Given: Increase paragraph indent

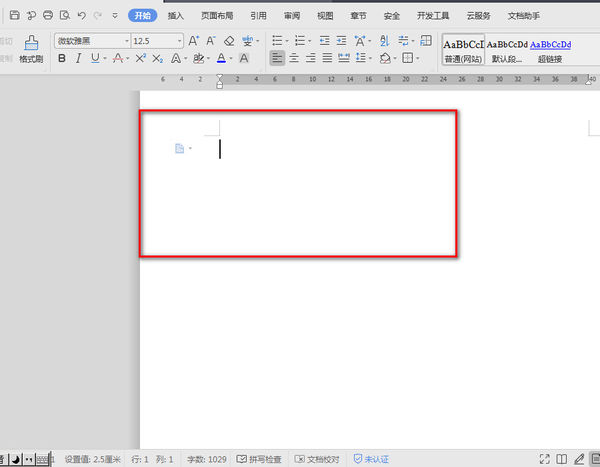Looking at the screenshot, I should click(341, 41).
